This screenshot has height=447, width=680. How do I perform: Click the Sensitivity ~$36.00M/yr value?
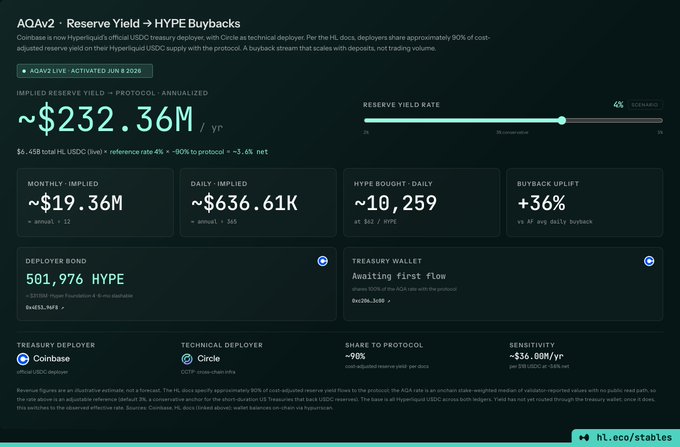[x=536, y=356]
